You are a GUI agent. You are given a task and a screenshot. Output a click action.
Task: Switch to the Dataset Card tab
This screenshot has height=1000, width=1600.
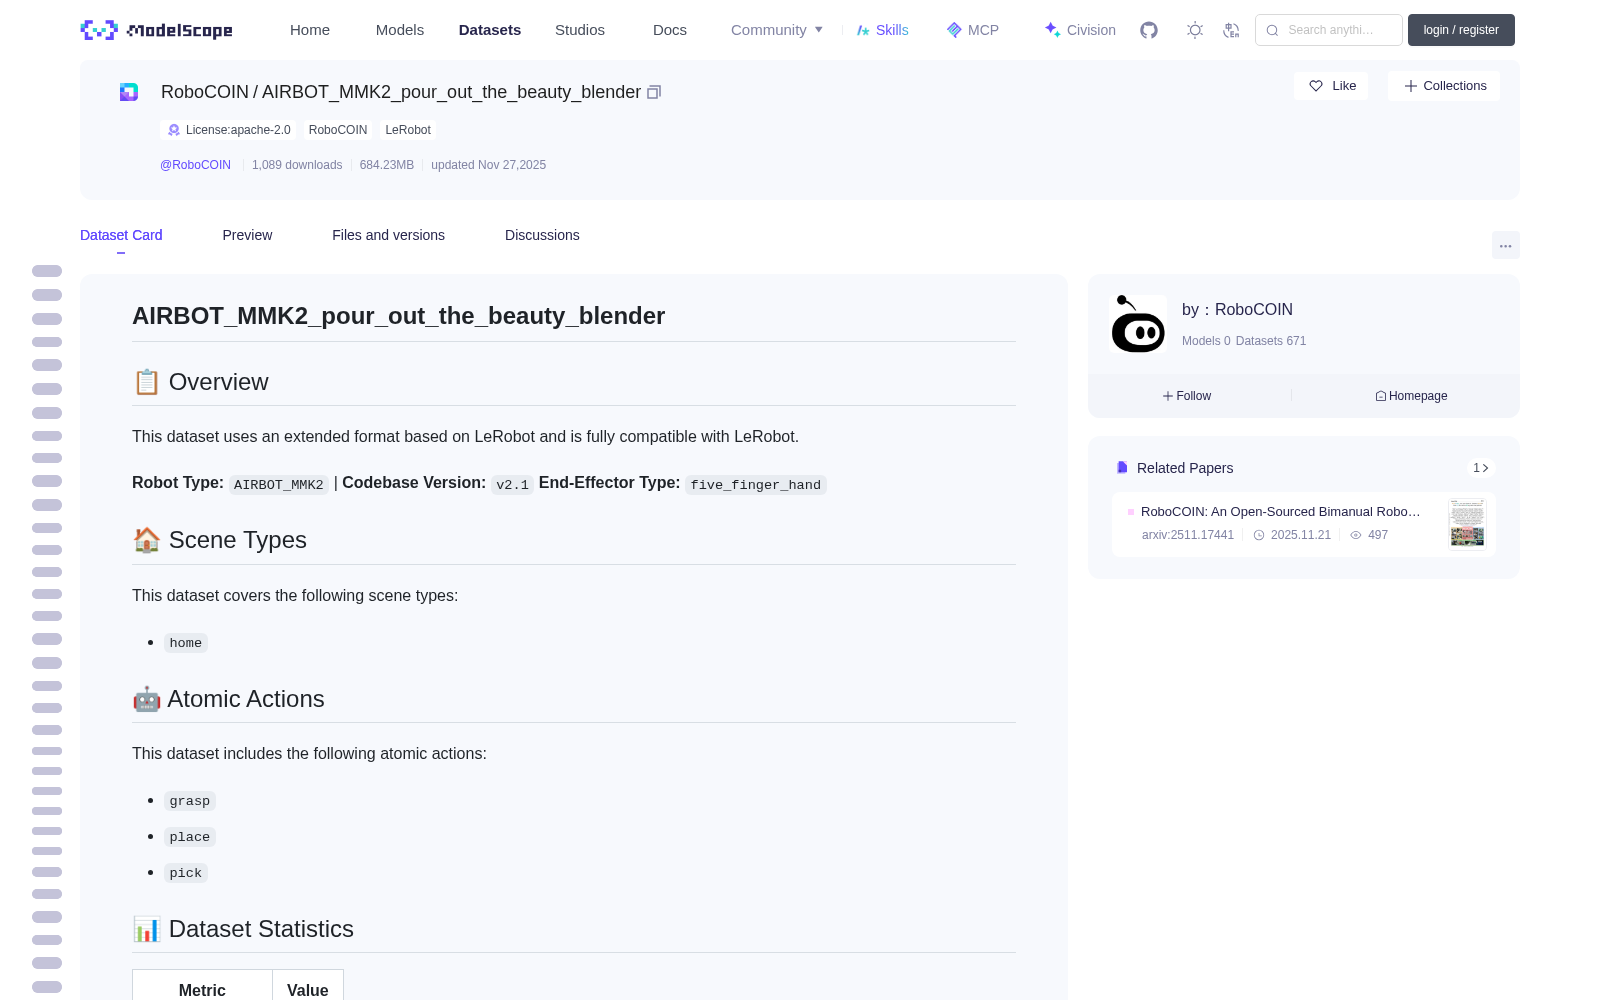click(x=121, y=235)
